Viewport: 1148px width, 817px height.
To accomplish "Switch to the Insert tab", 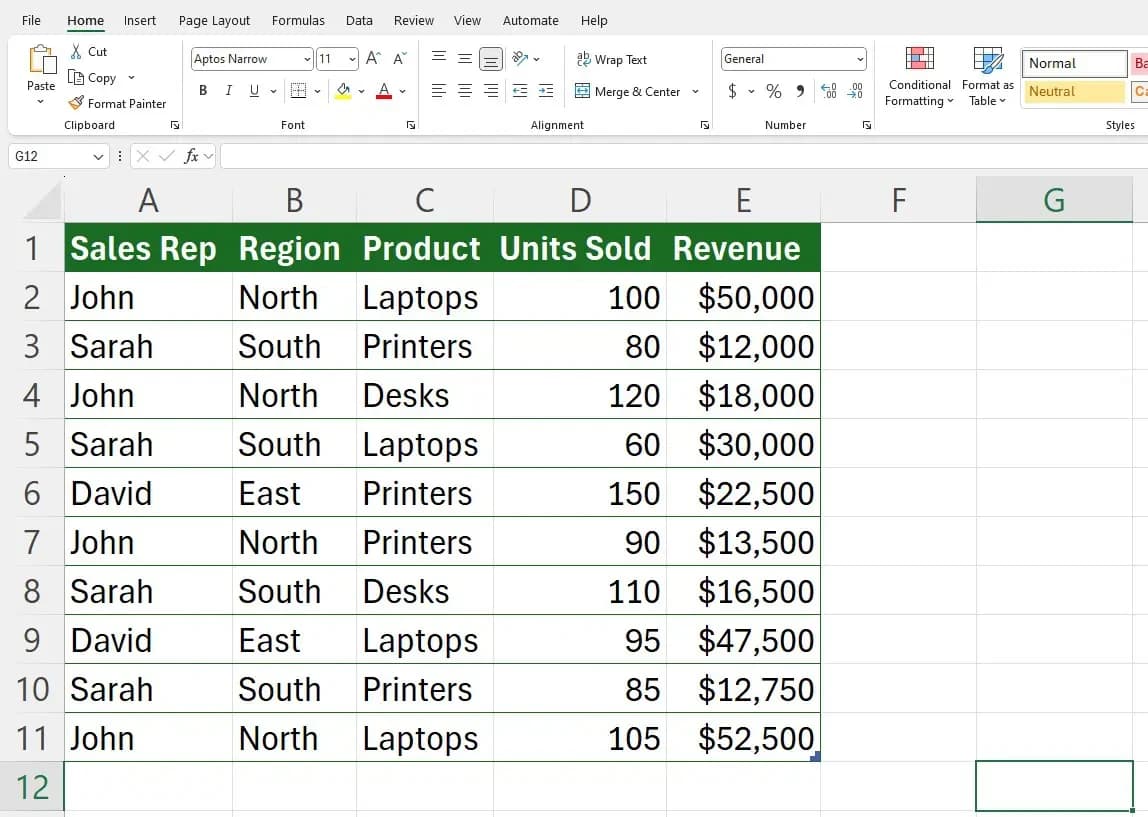I will point(140,20).
